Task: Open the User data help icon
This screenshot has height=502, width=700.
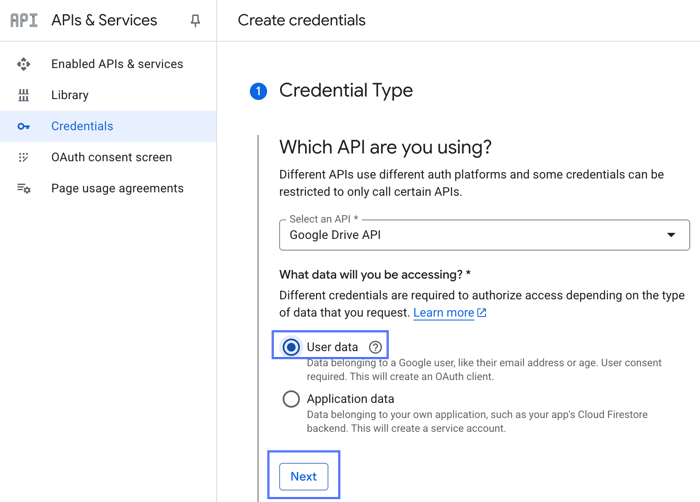Action: tap(375, 347)
